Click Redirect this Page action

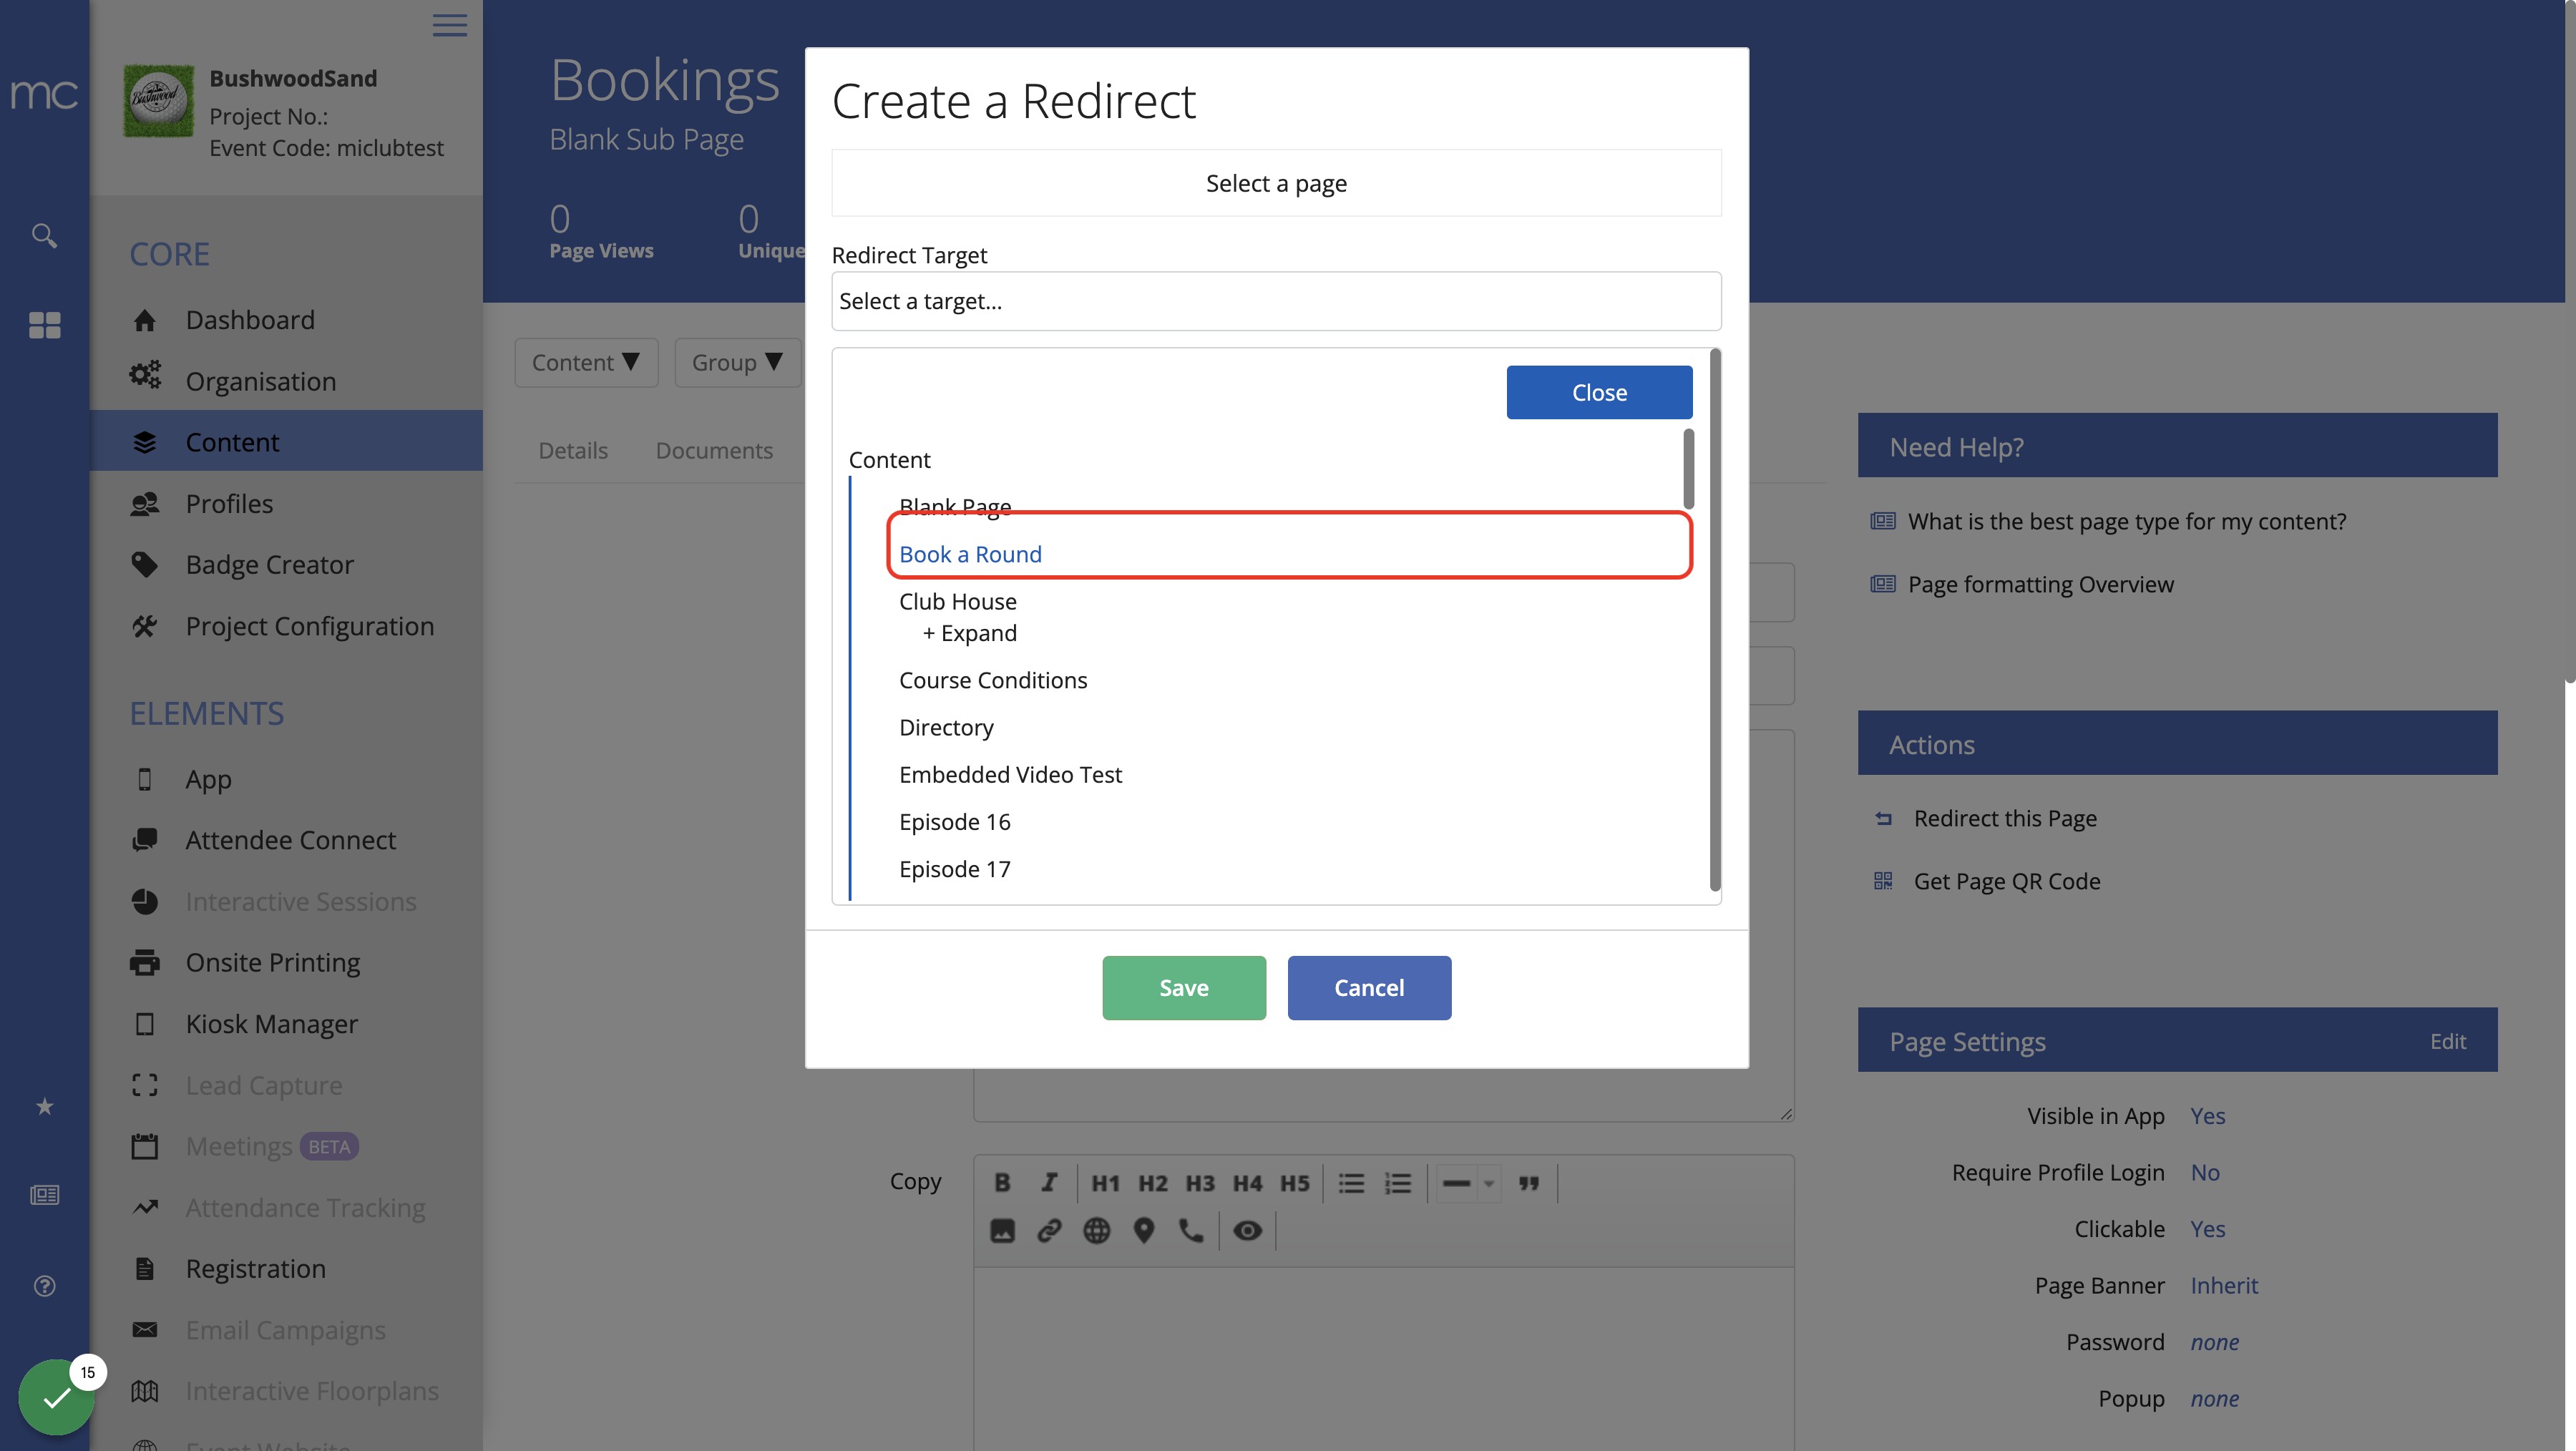pos(2005,818)
